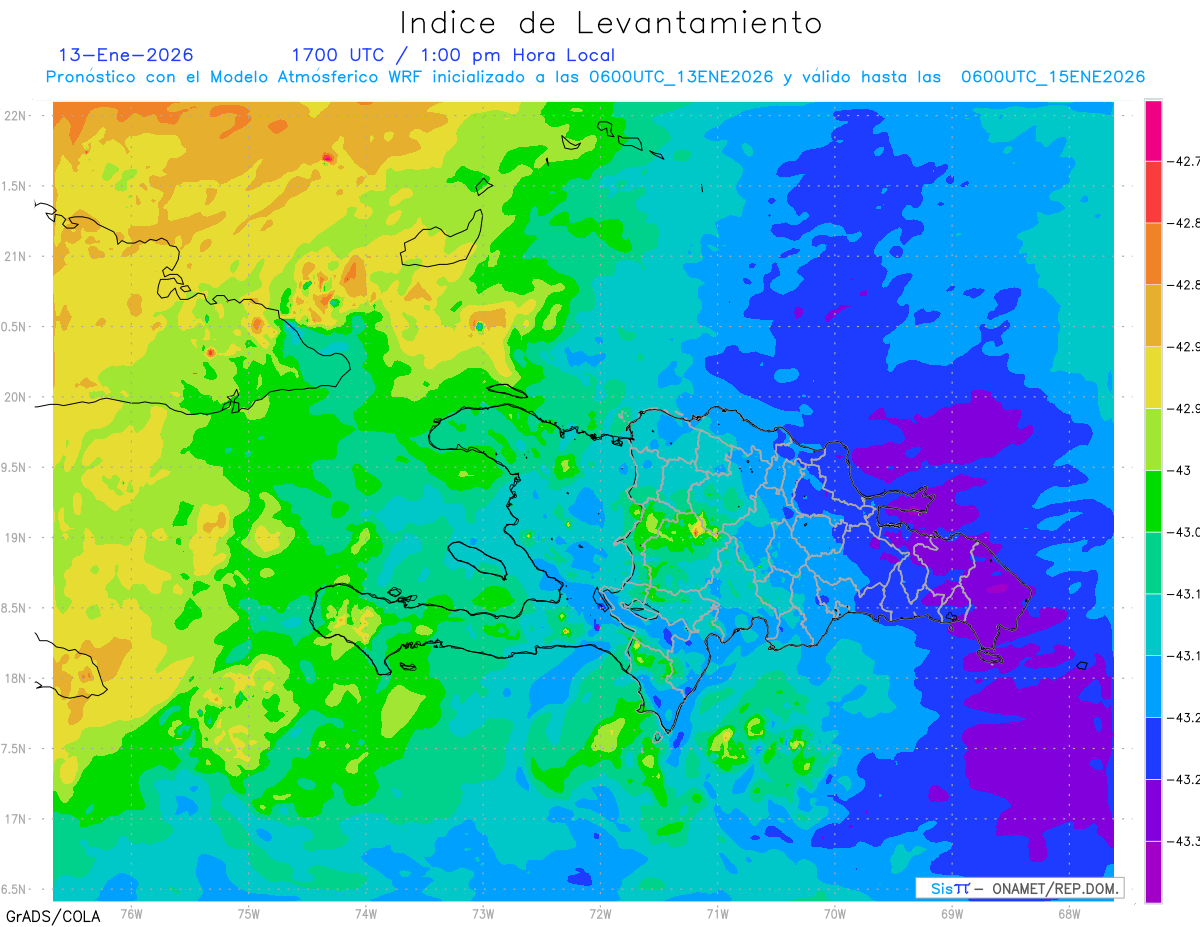Click the '68W' longitude label
The width and height of the screenshot is (1200, 927).
(1069, 913)
